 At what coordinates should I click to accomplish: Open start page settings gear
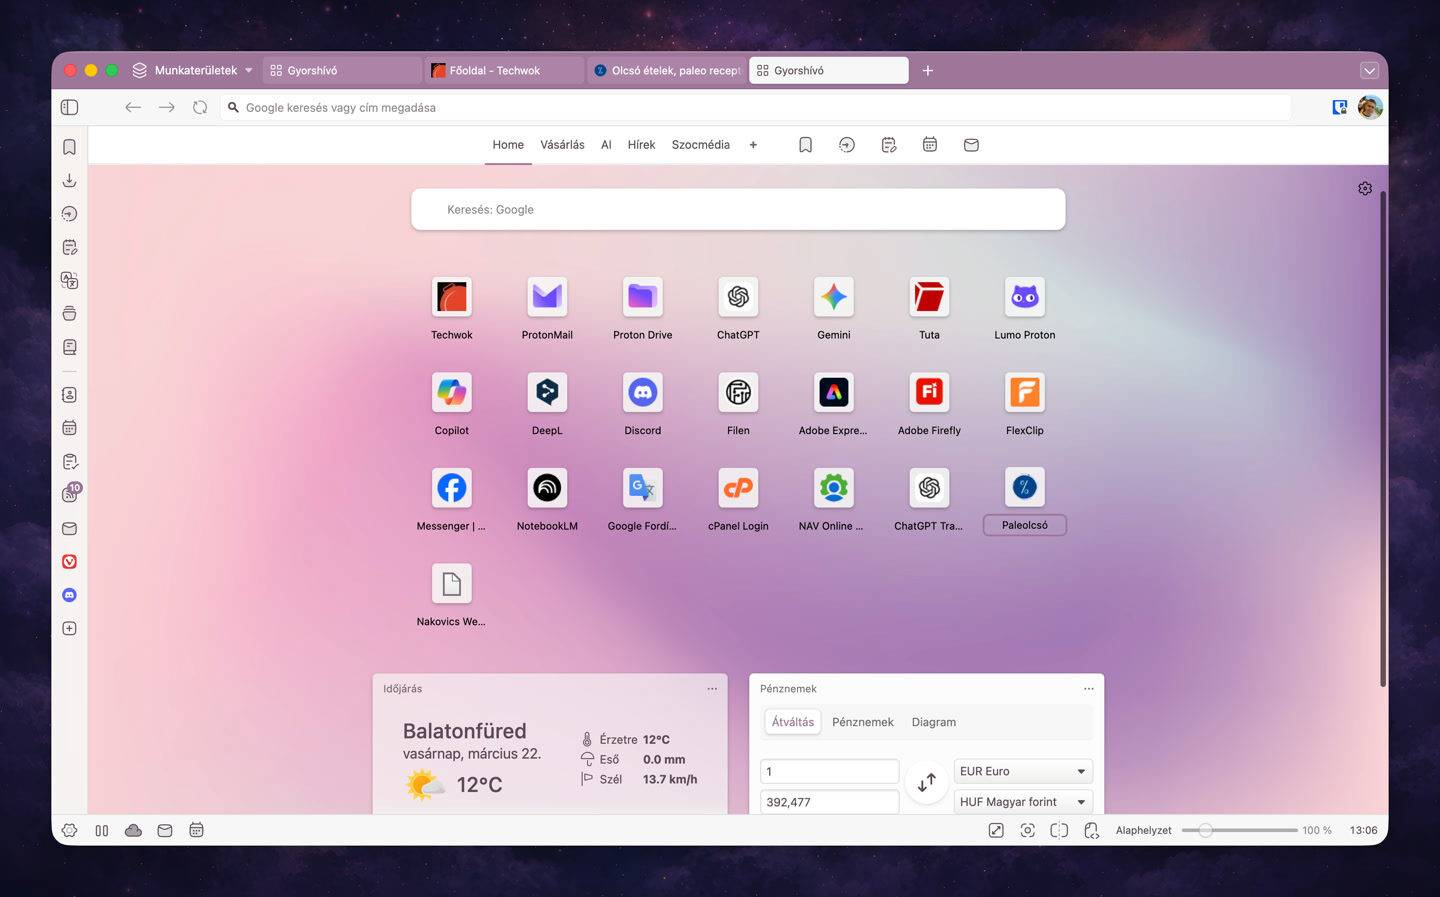tap(1365, 188)
